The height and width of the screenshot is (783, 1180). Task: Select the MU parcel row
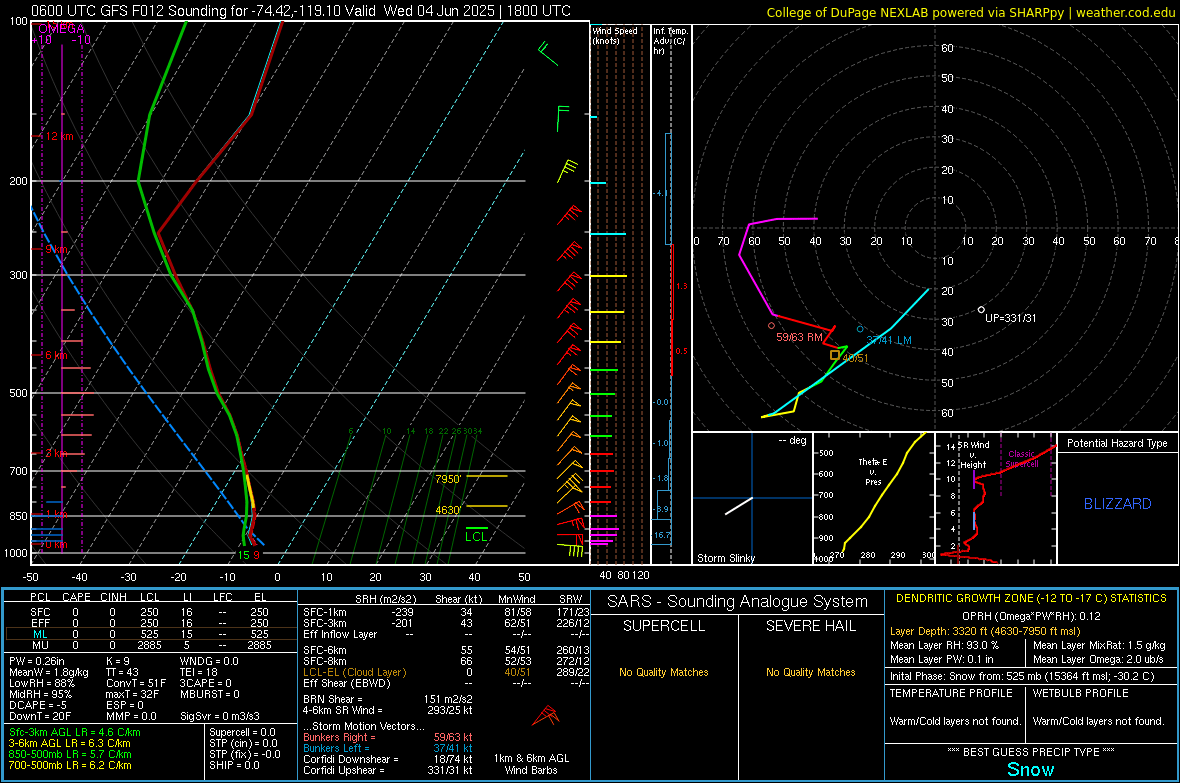151,644
